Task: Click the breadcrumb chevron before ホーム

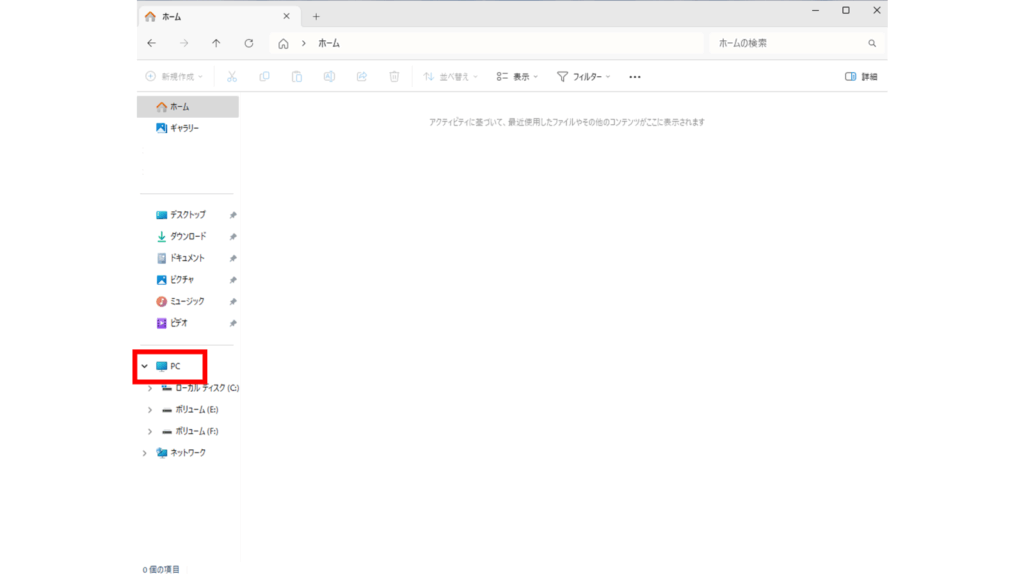Action: coord(303,43)
